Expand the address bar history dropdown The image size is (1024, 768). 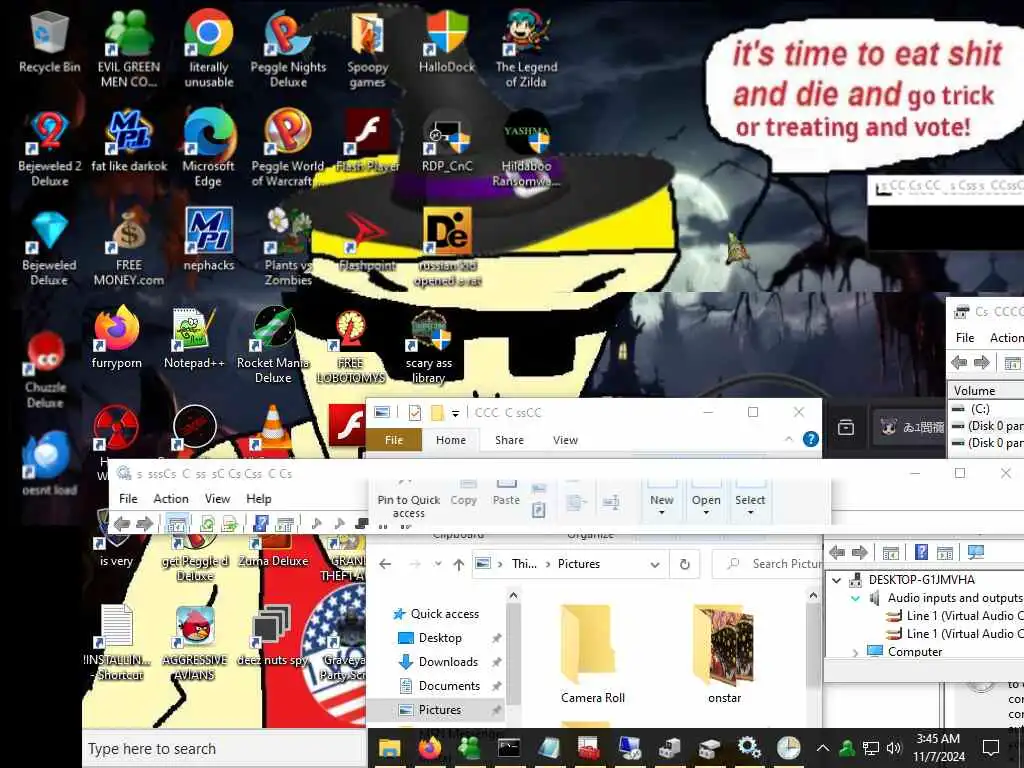654,565
